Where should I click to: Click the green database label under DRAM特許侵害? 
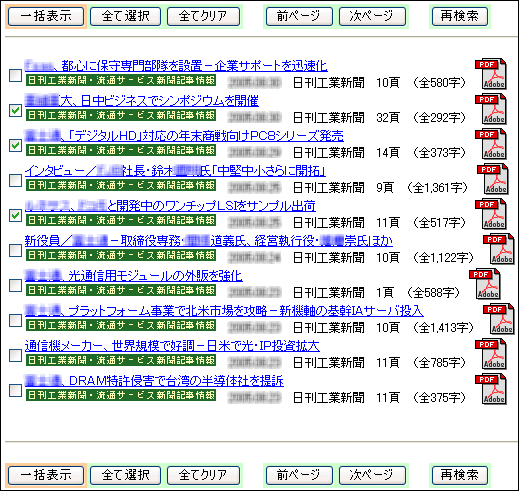tap(121, 395)
